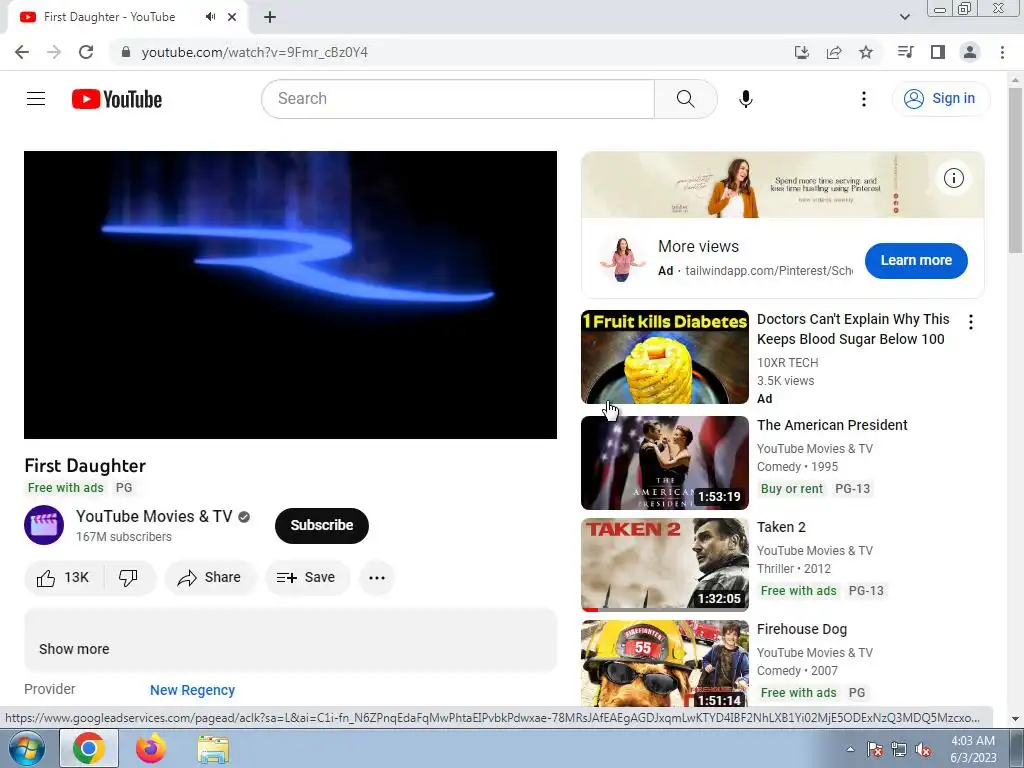This screenshot has width=1024, height=768.
Task: Start voice search with microphone icon
Action: pos(746,99)
